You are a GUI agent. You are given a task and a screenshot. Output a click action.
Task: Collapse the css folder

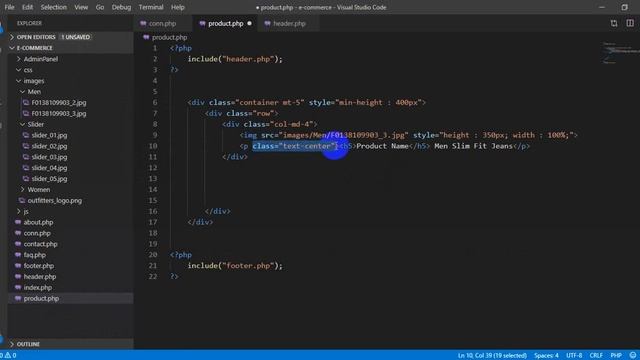[x=28, y=70]
